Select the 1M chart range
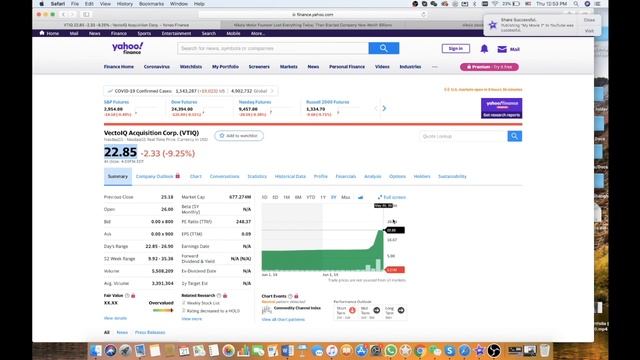This screenshot has height=360, width=640. tap(287, 197)
